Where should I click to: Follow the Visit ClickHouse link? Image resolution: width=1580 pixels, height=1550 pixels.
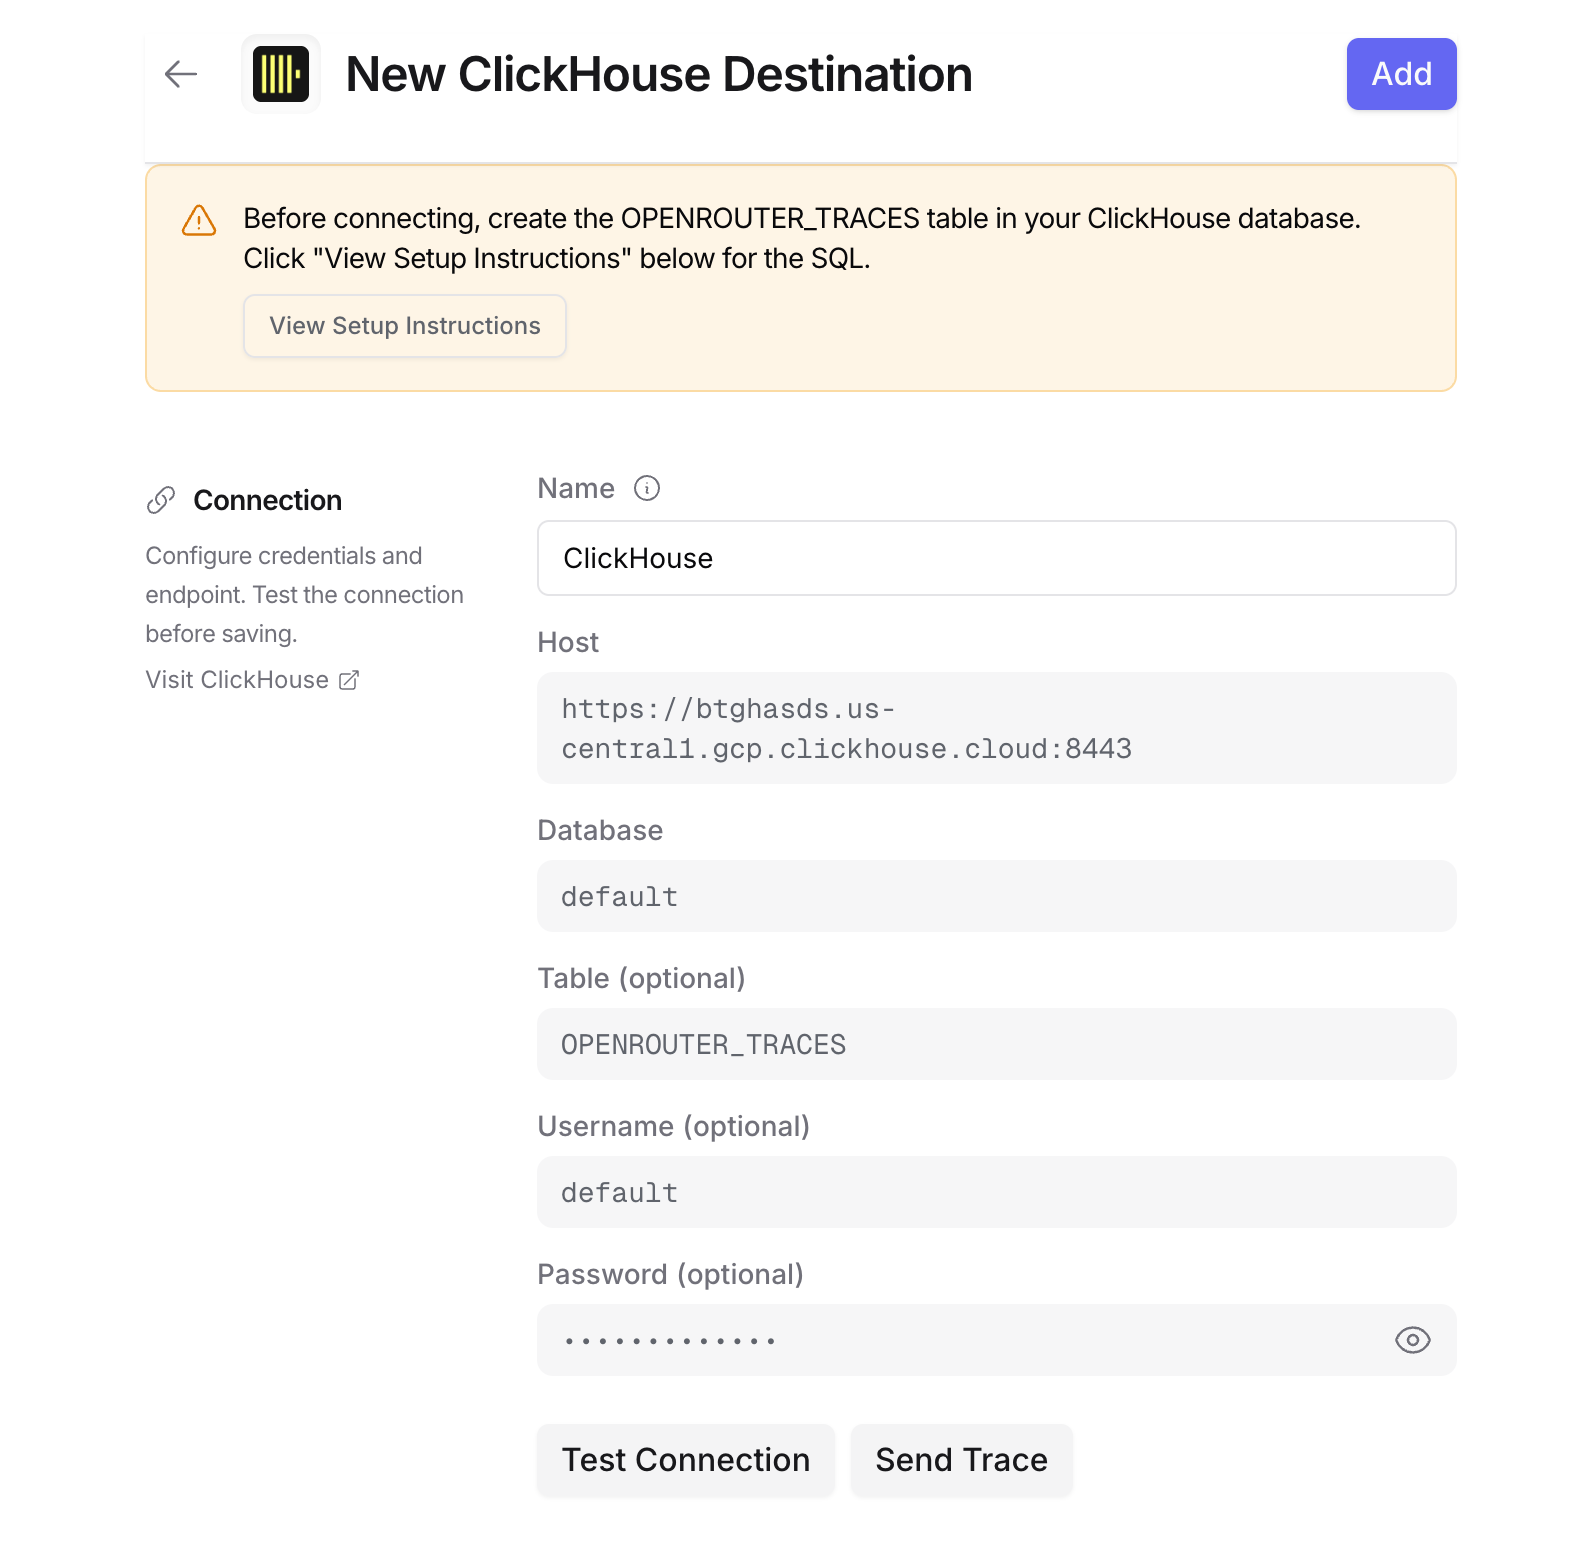coord(252,680)
